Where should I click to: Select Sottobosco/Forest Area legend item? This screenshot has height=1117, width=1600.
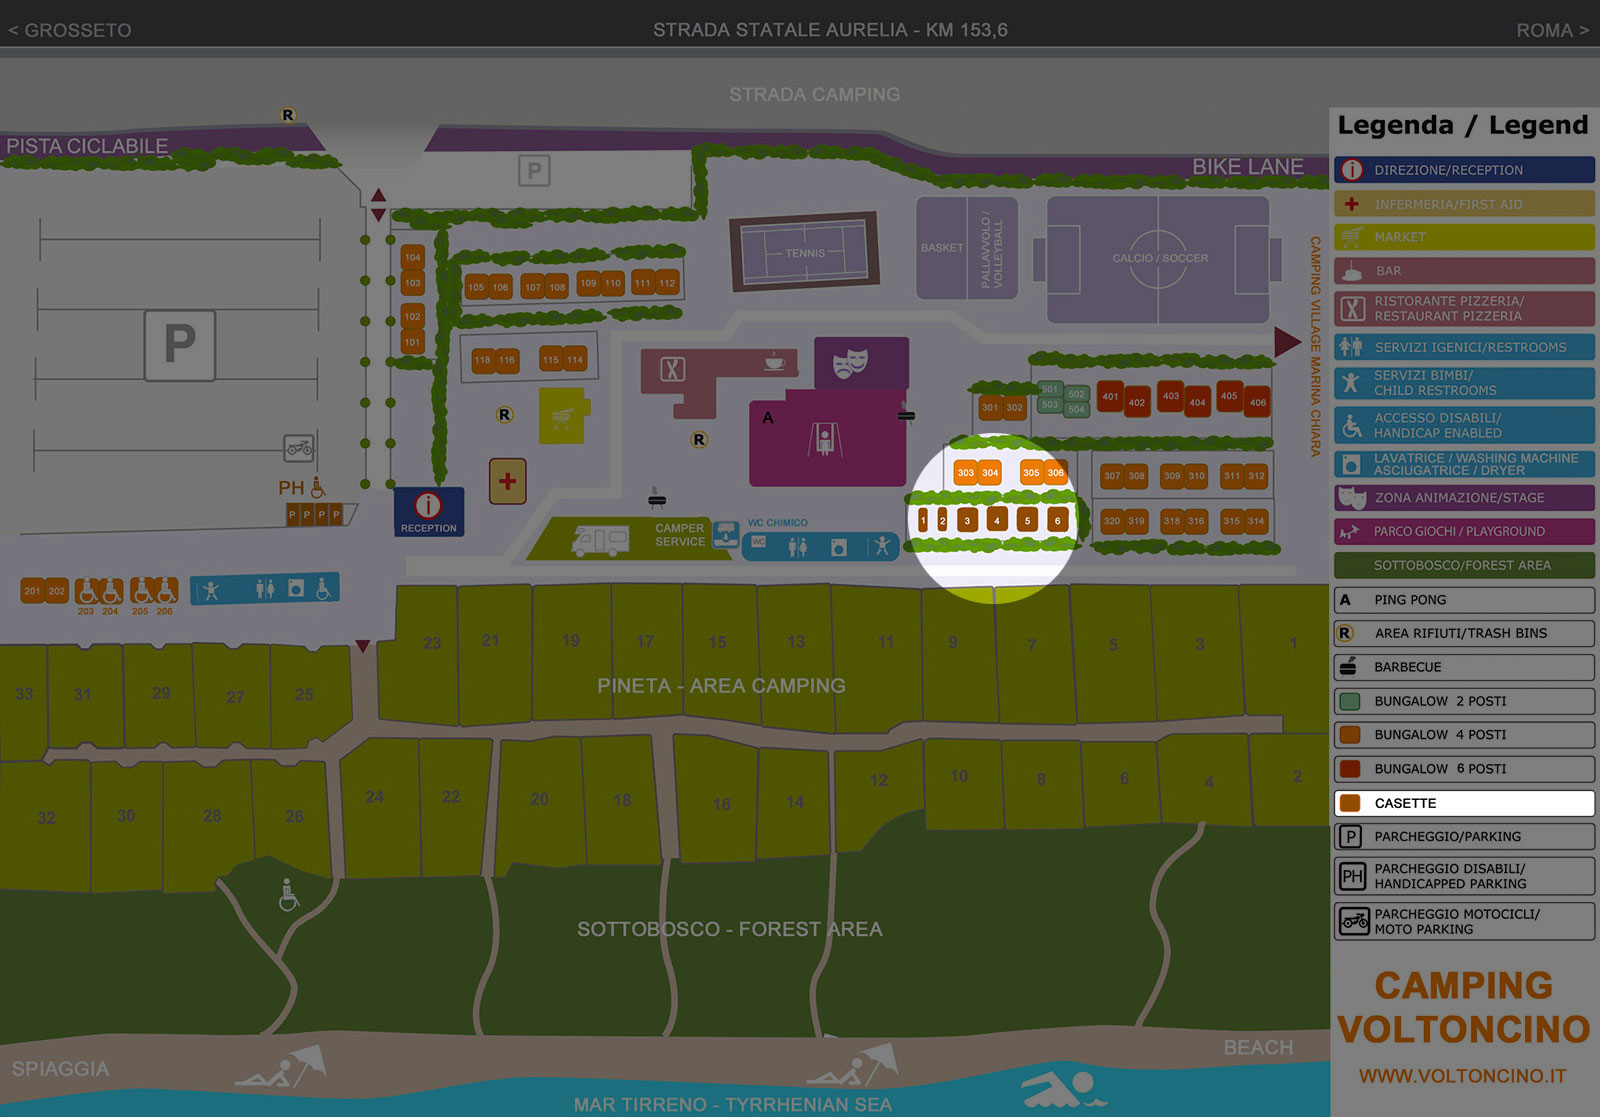point(1464,565)
